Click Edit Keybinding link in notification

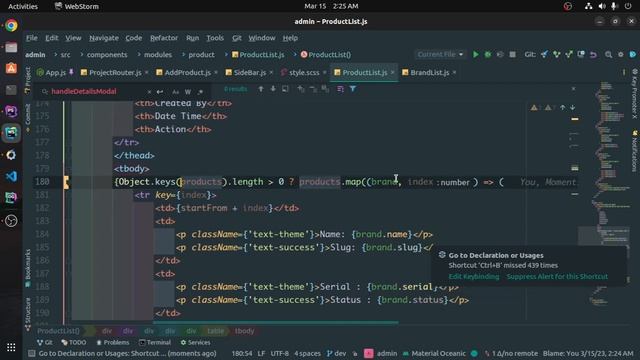(x=474, y=277)
